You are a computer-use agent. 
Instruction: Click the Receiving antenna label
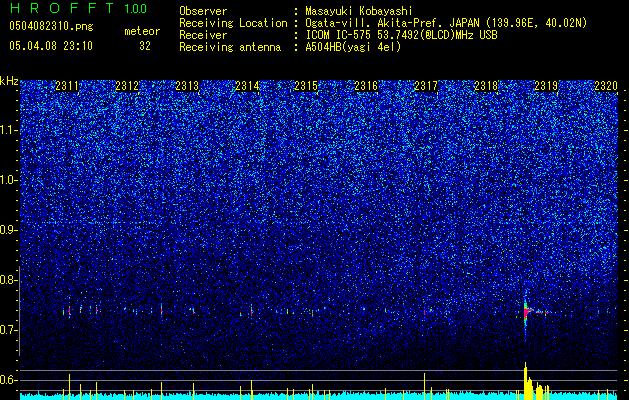(x=230, y=47)
